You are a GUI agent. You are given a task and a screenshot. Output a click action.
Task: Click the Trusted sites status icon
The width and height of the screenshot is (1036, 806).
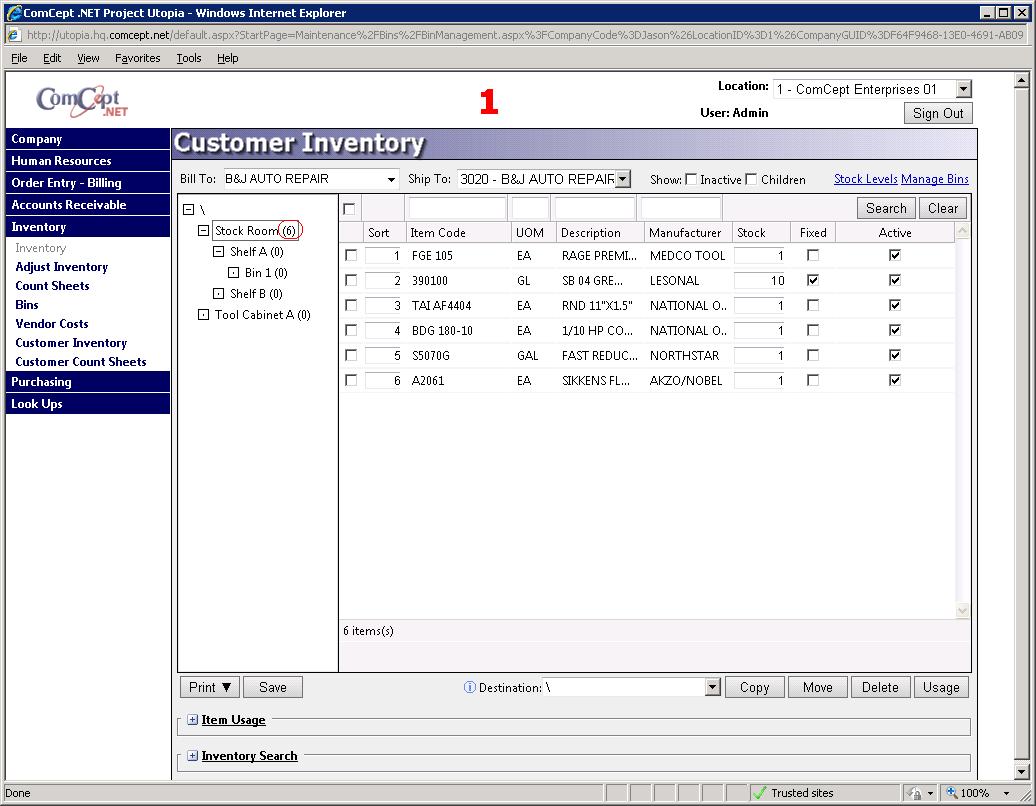coord(760,793)
